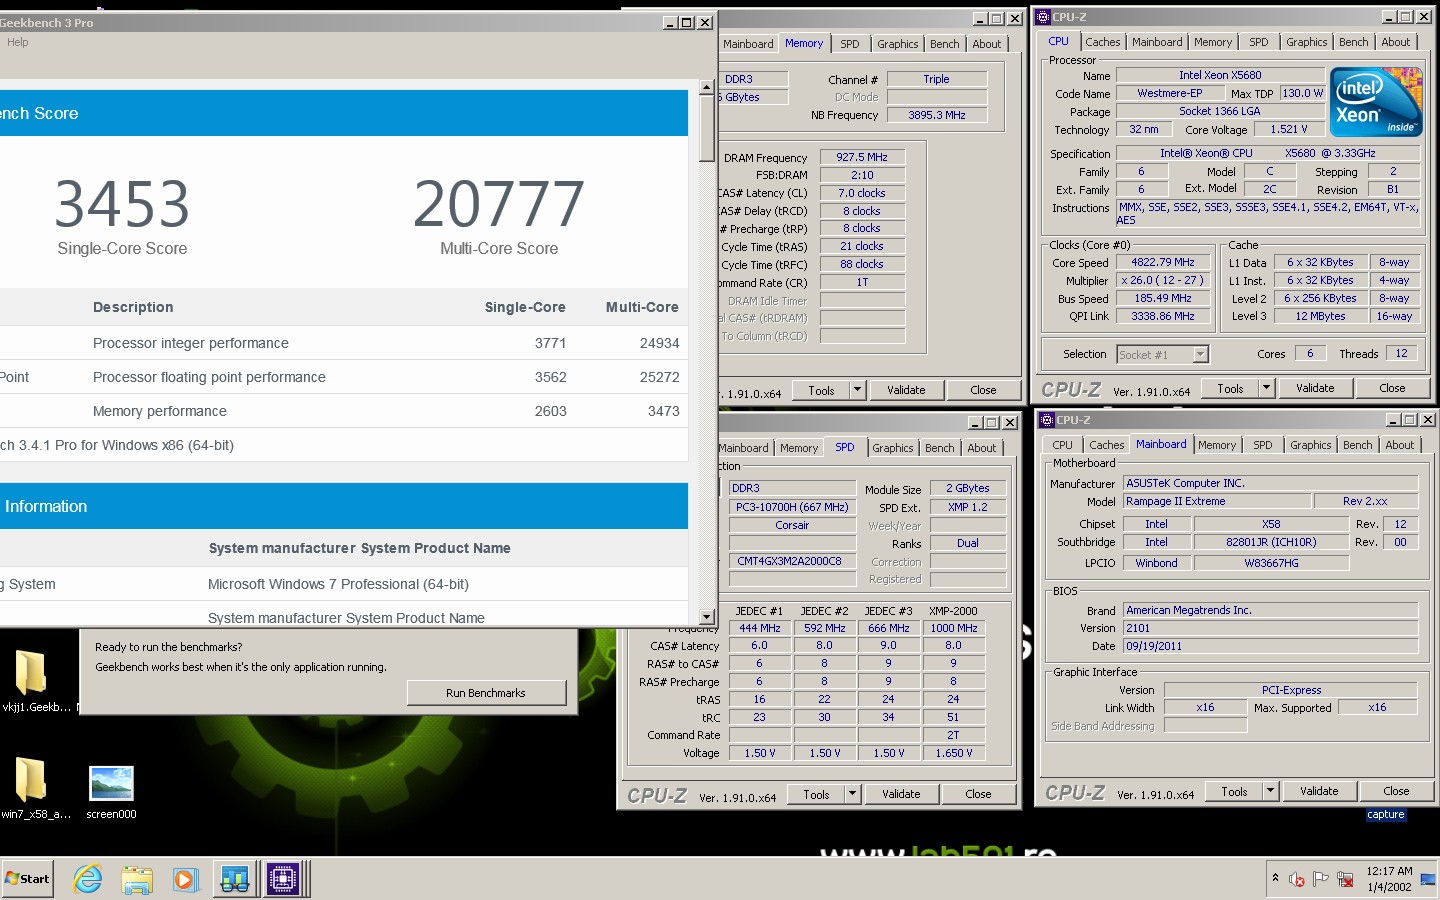Select the vkjj1.Geekb... desktop folder
Image resolution: width=1440 pixels, height=900 pixels.
click(x=32, y=679)
